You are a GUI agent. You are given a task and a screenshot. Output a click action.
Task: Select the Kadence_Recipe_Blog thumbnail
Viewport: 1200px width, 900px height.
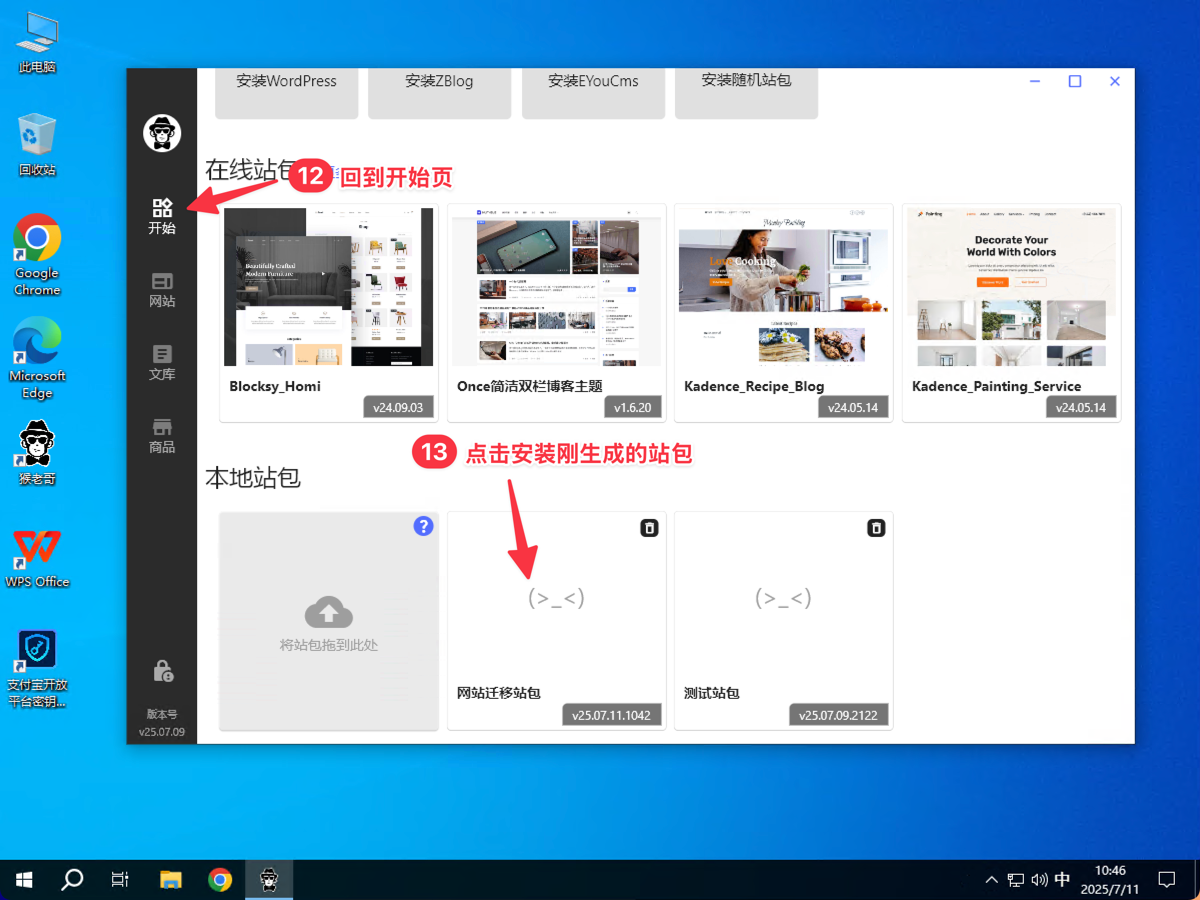pos(783,287)
